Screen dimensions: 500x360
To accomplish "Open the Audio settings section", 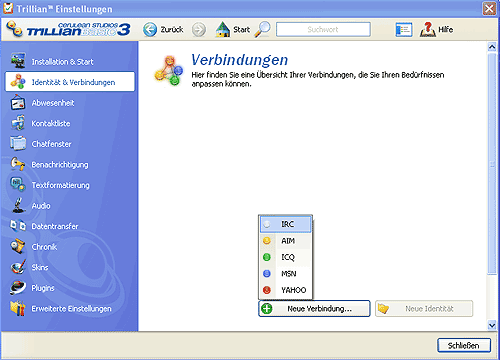I will [x=70, y=206].
